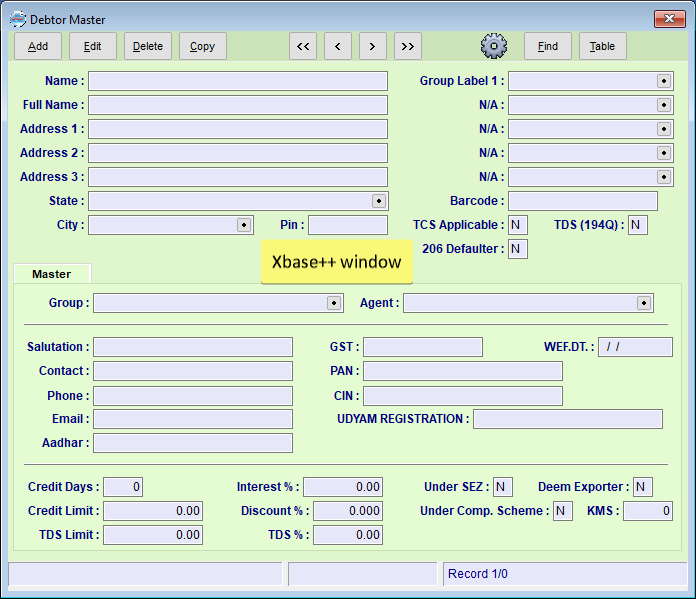Click the Debtor Master title bar icon
This screenshot has height=599, width=696.
pyautogui.click(x=17, y=19)
